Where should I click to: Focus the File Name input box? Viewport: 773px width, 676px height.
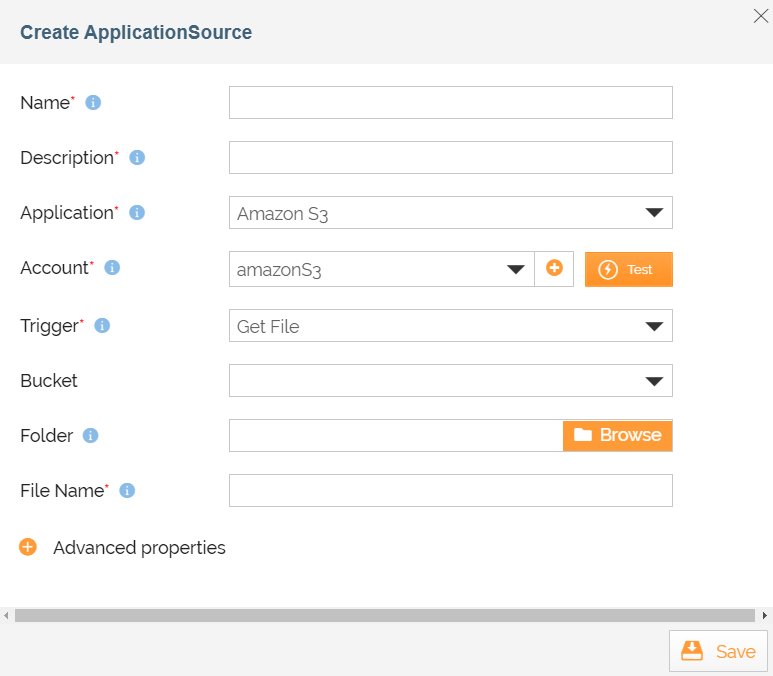(450, 491)
